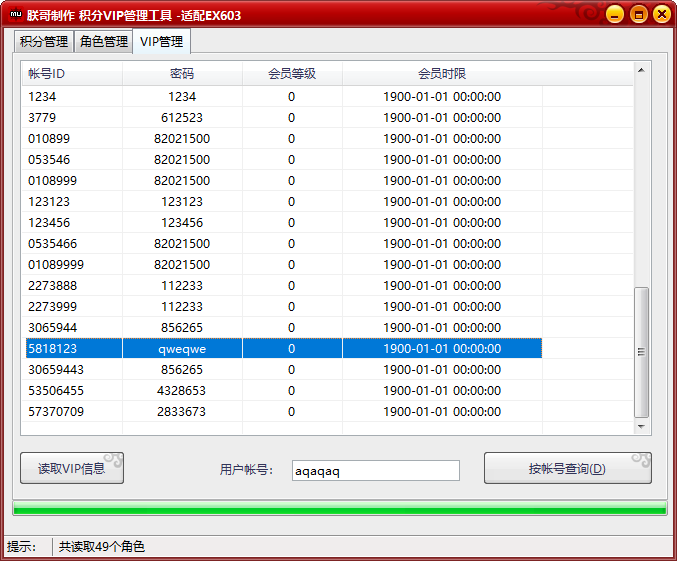
Task: Click the 会员时限 column header
Action: coord(442,74)
